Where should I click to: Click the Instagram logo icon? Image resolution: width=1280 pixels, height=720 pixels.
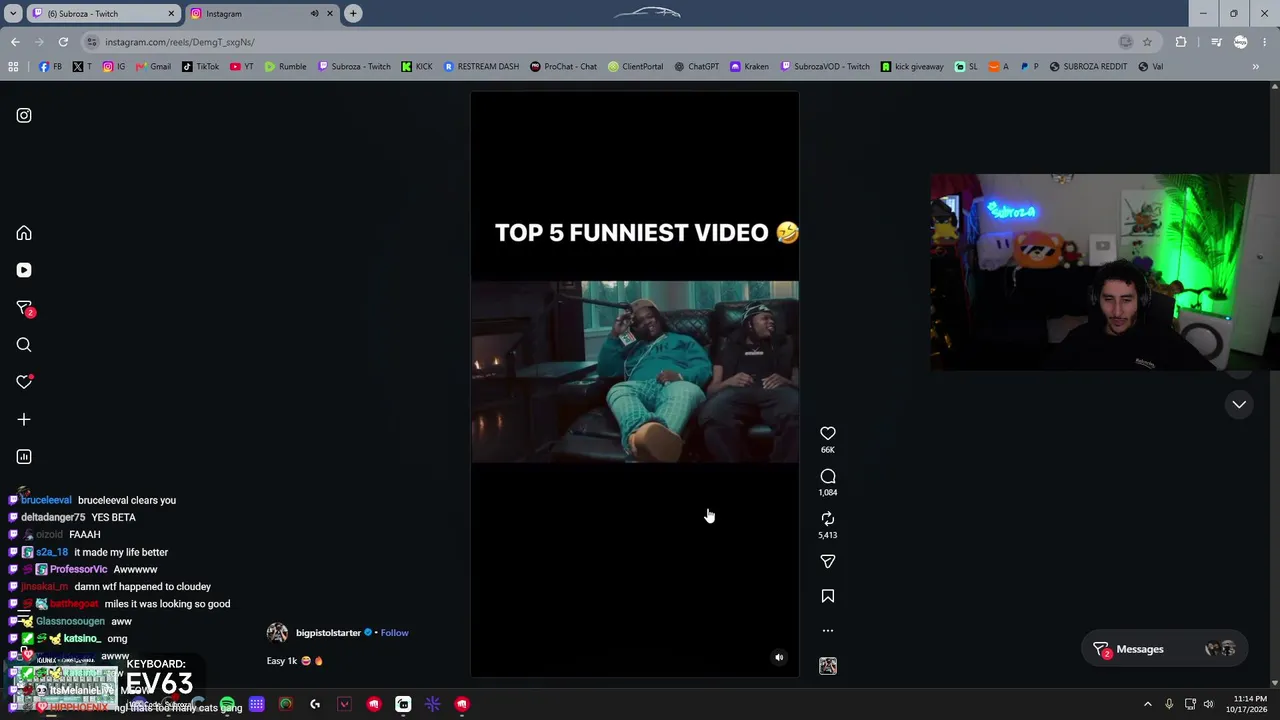pyautogui.click(x=24, y=115)
